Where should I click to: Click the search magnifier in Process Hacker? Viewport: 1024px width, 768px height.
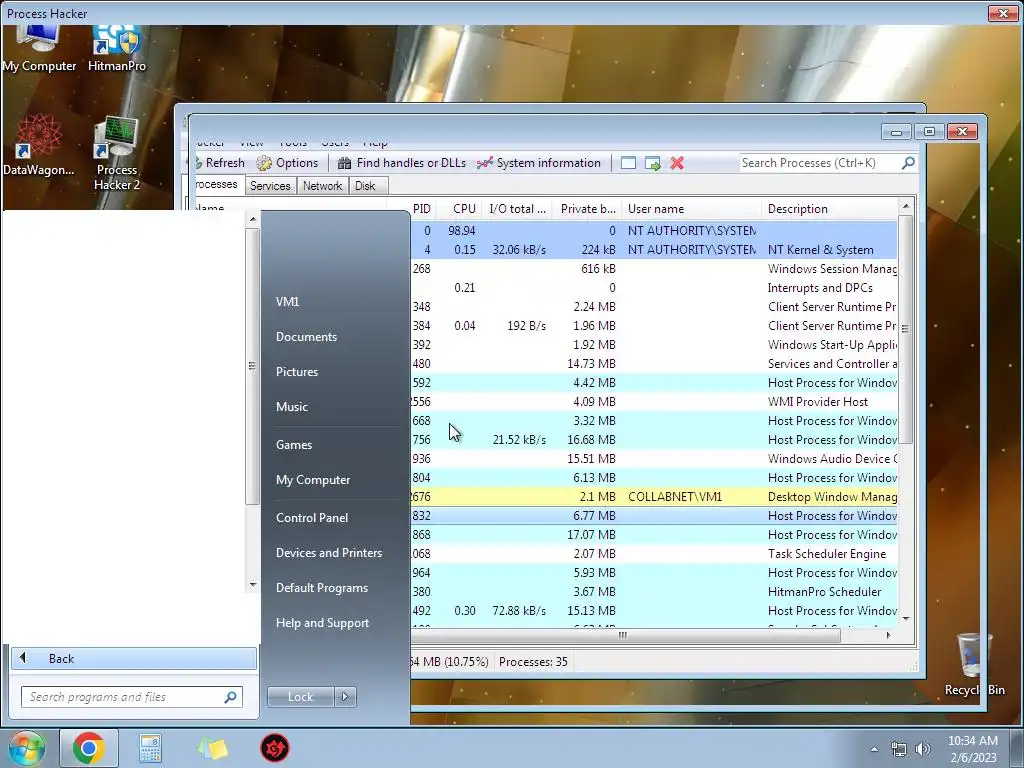908,163
